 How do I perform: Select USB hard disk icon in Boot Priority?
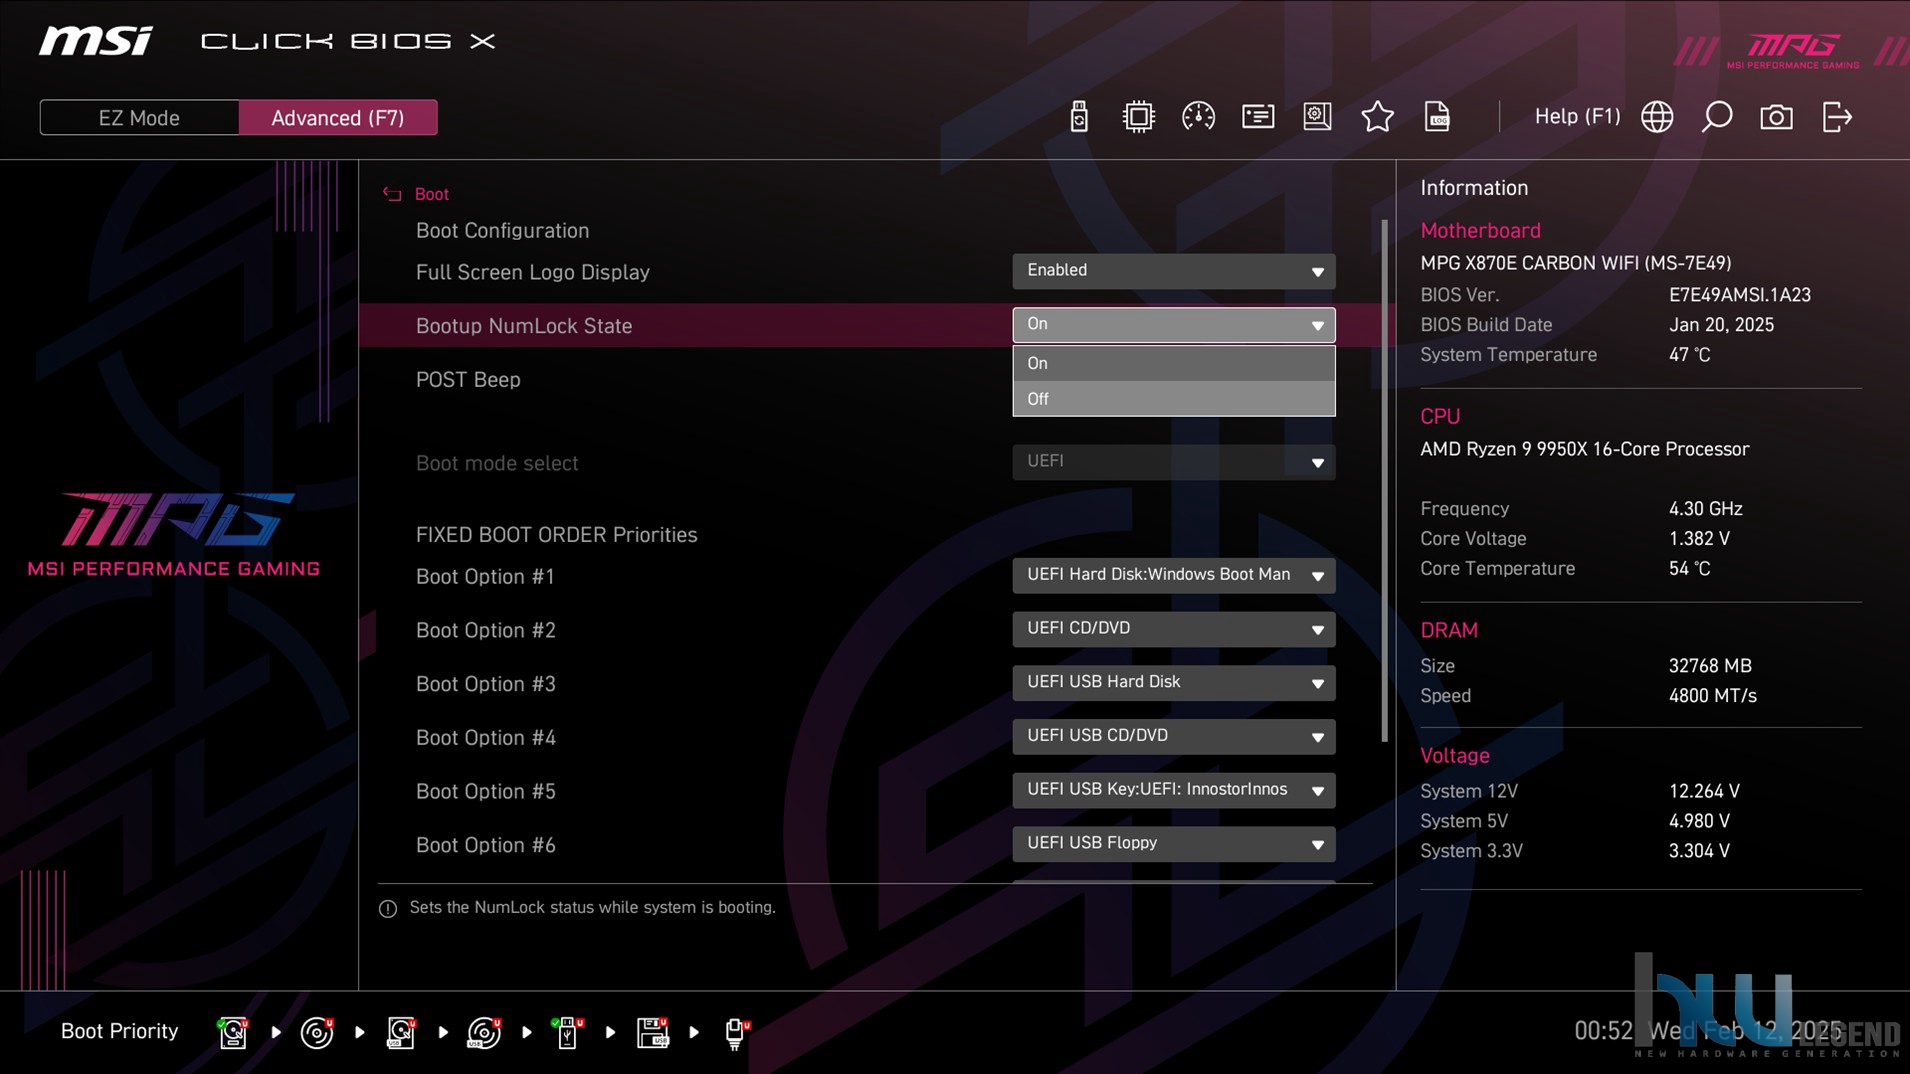coord(401,1032)
